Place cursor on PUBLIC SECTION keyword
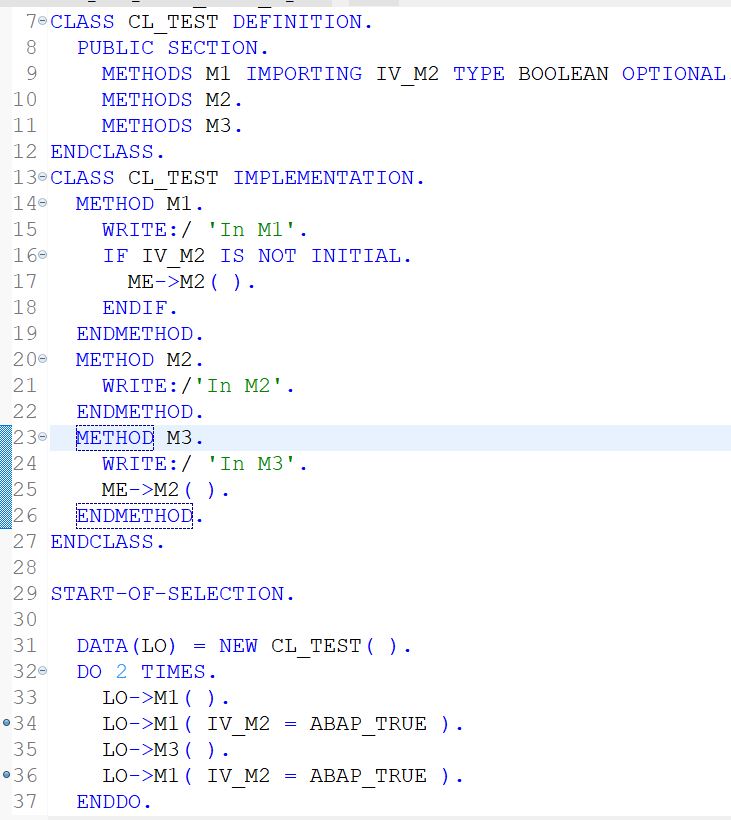Image resolution: width=731 pixels, height=820 pixels. point(173,48)
